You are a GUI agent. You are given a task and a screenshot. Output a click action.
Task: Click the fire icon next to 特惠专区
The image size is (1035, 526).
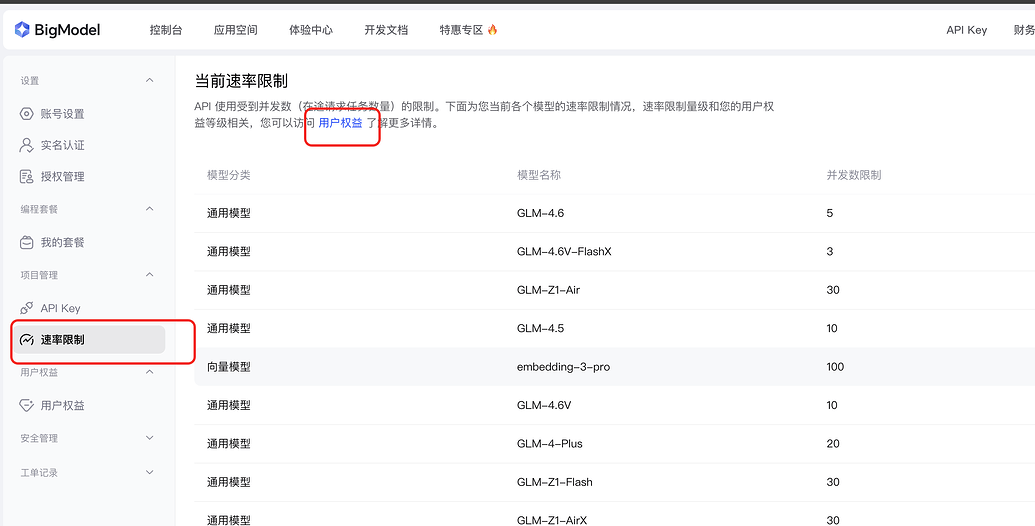[492, 30]
